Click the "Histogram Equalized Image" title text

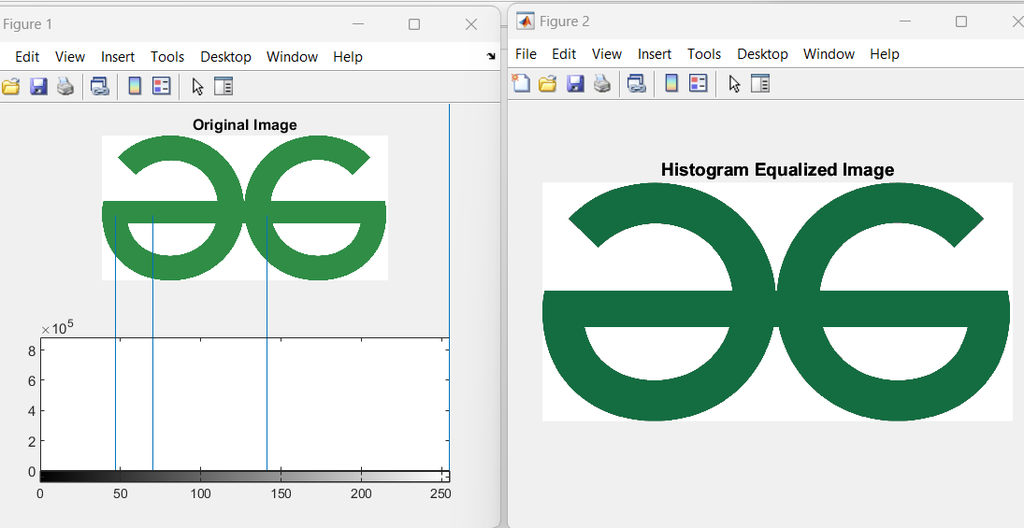pyautogui.click(x=777, y=170)
